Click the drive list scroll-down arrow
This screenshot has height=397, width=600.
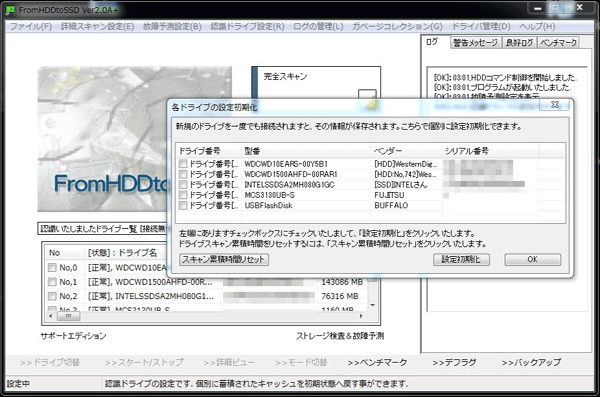pos(372,305)
